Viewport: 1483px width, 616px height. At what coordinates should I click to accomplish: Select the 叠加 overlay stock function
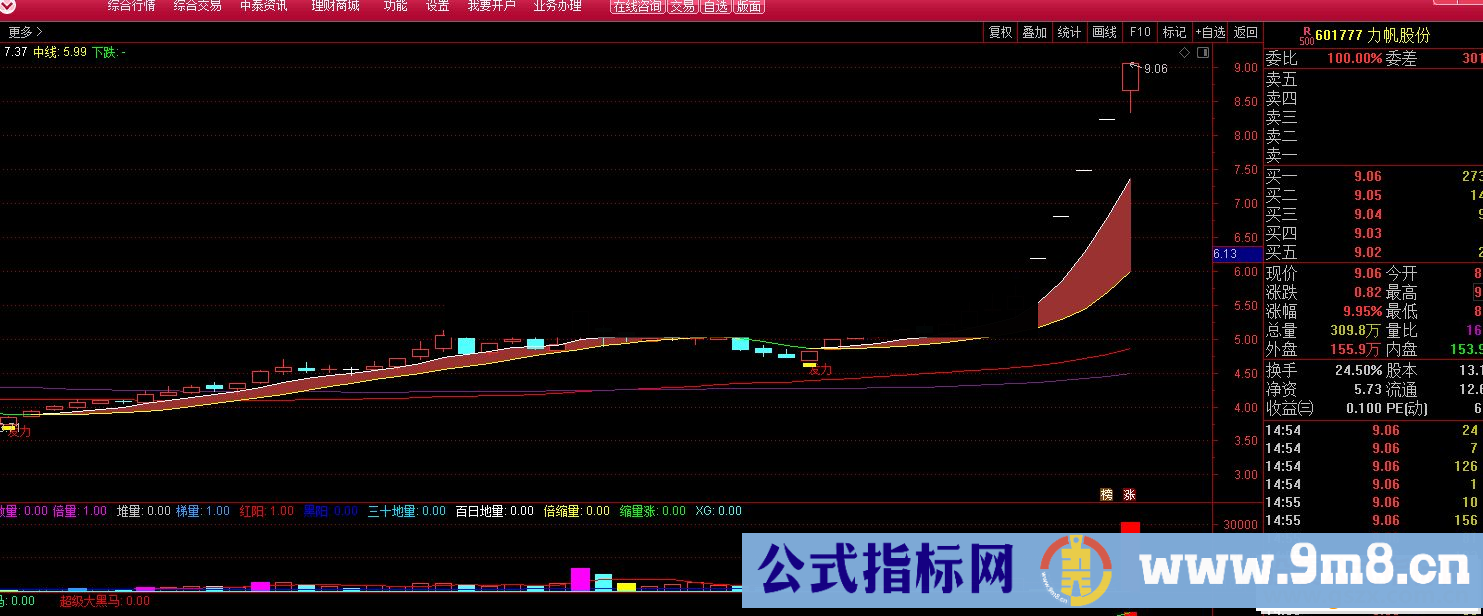[1035, 32]
